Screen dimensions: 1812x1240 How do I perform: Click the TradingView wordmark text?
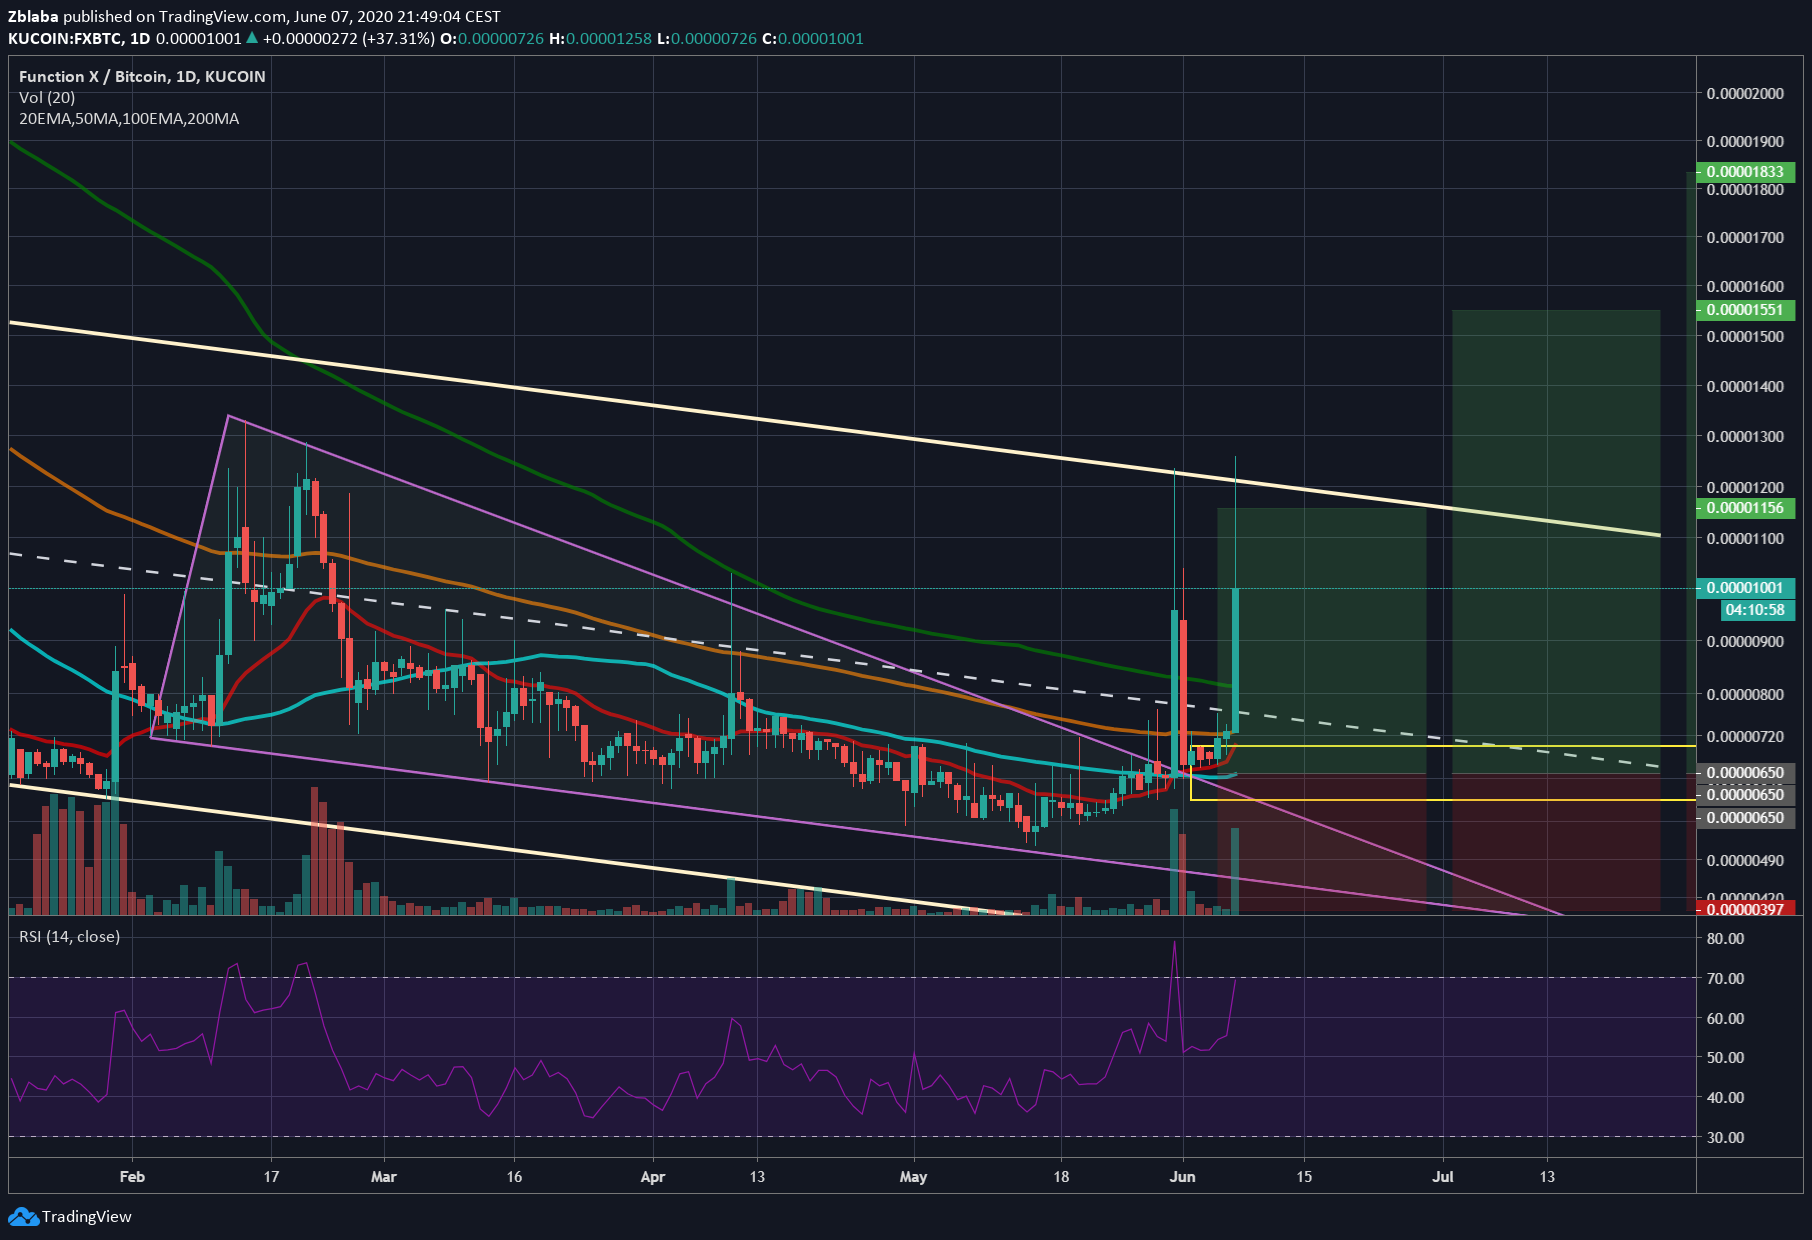[x=87, y=1217]
